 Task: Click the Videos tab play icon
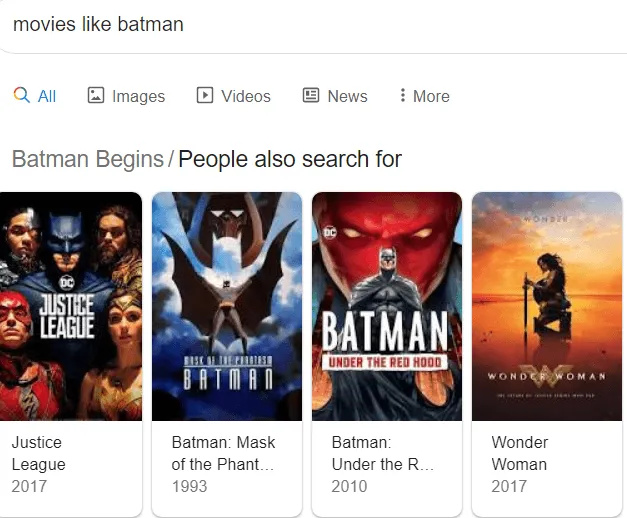tap(205, 96)
